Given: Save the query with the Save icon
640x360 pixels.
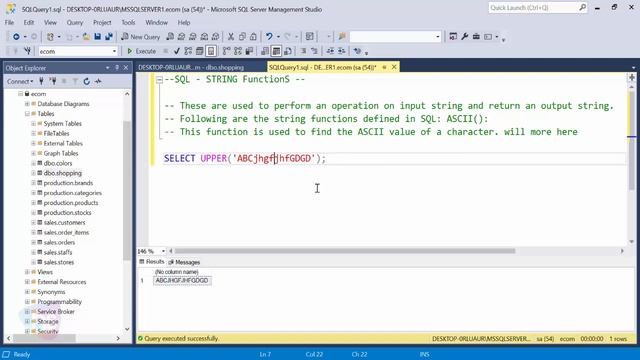Looking at the screenshot, I should click(x=98, y=37).
